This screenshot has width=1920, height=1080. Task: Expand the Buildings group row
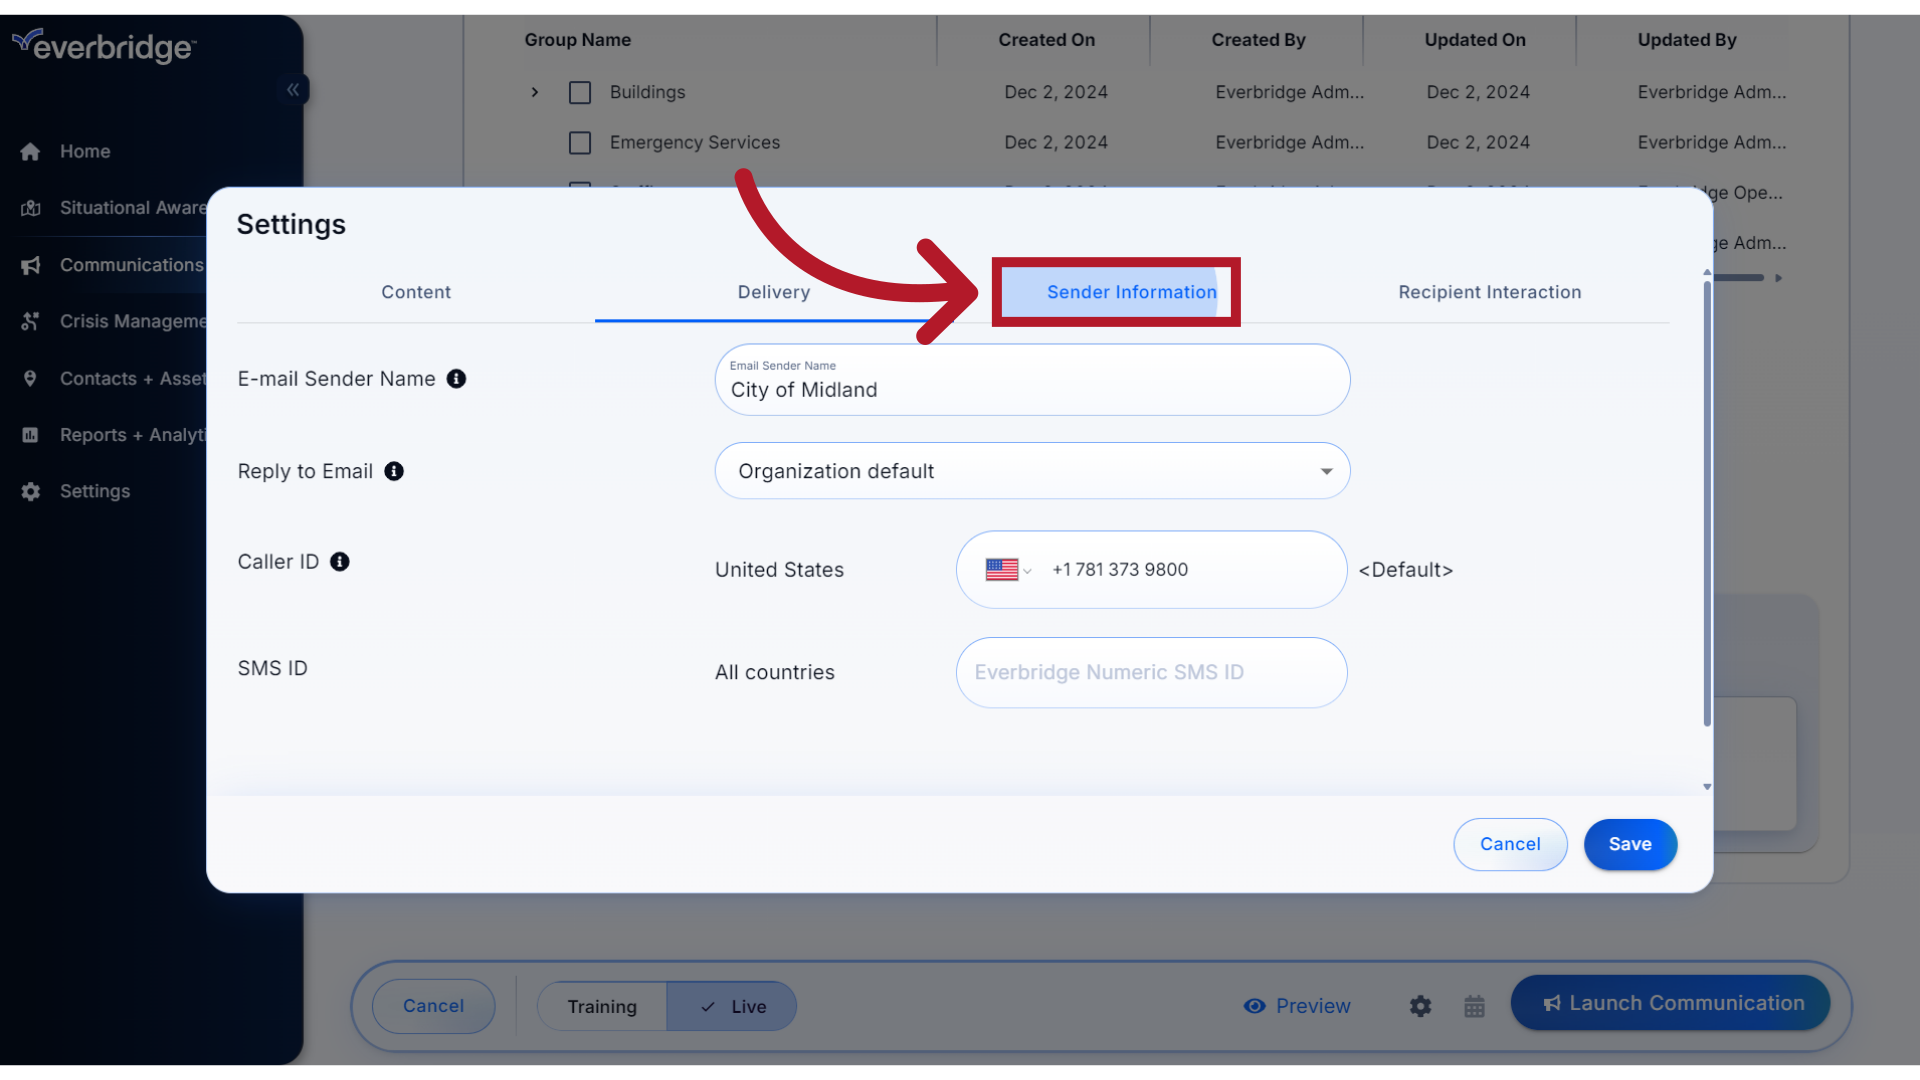click(535, 92)
